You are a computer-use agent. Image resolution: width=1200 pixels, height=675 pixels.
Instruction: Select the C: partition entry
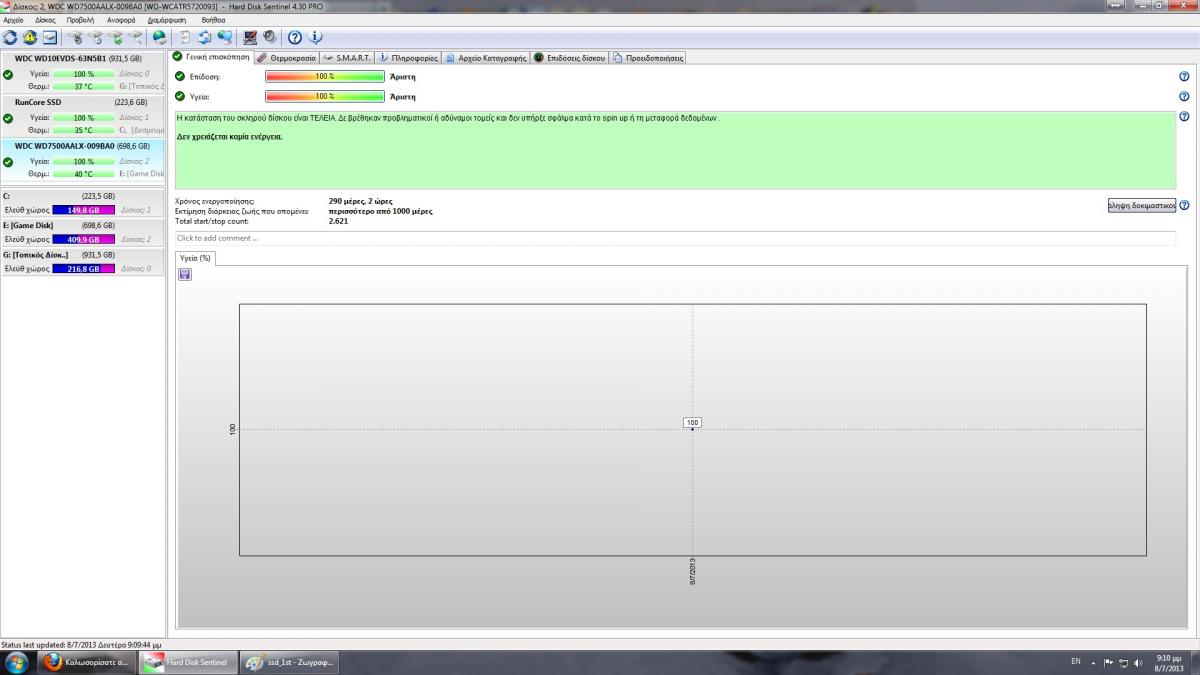(83, 203)
